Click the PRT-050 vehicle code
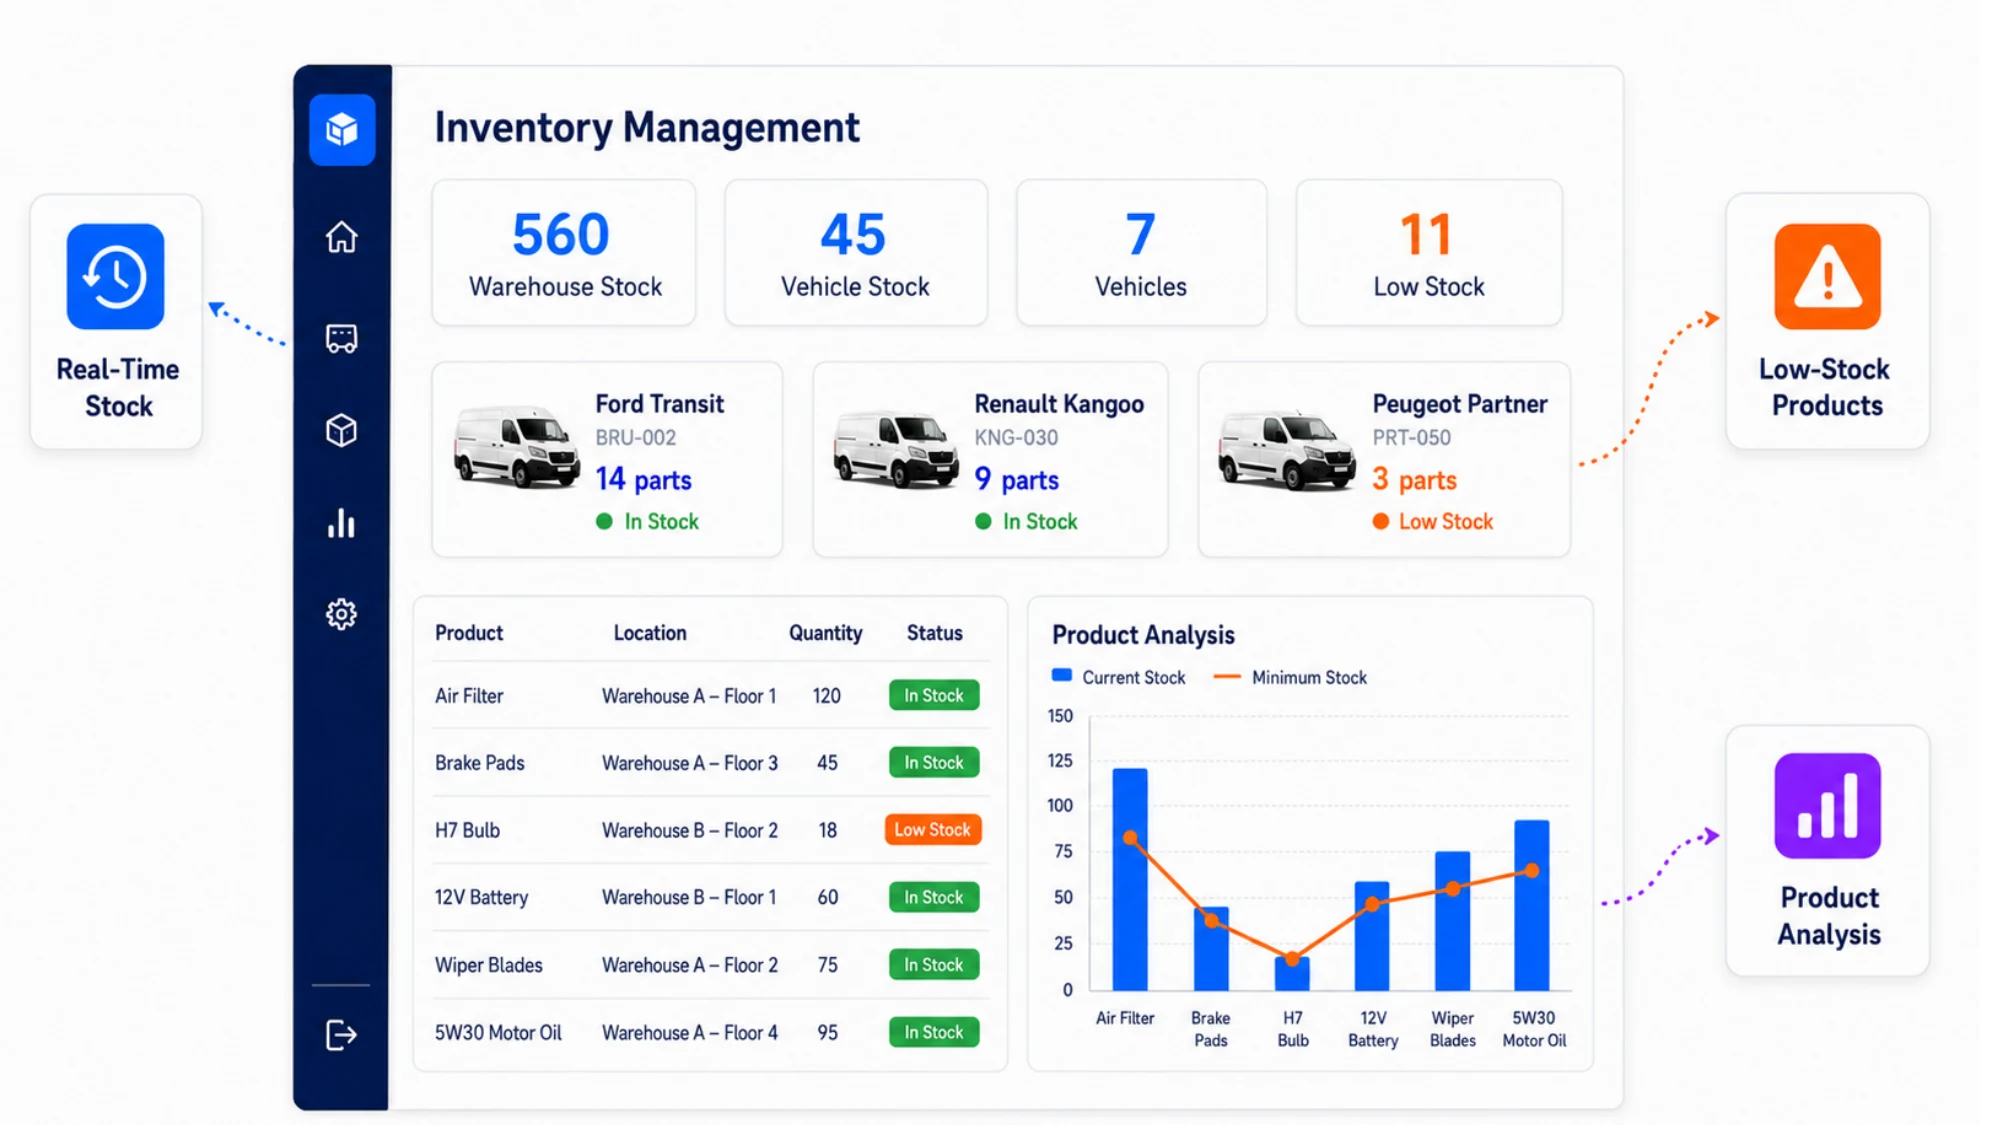2000x1125 pixels. [1411, 438]
